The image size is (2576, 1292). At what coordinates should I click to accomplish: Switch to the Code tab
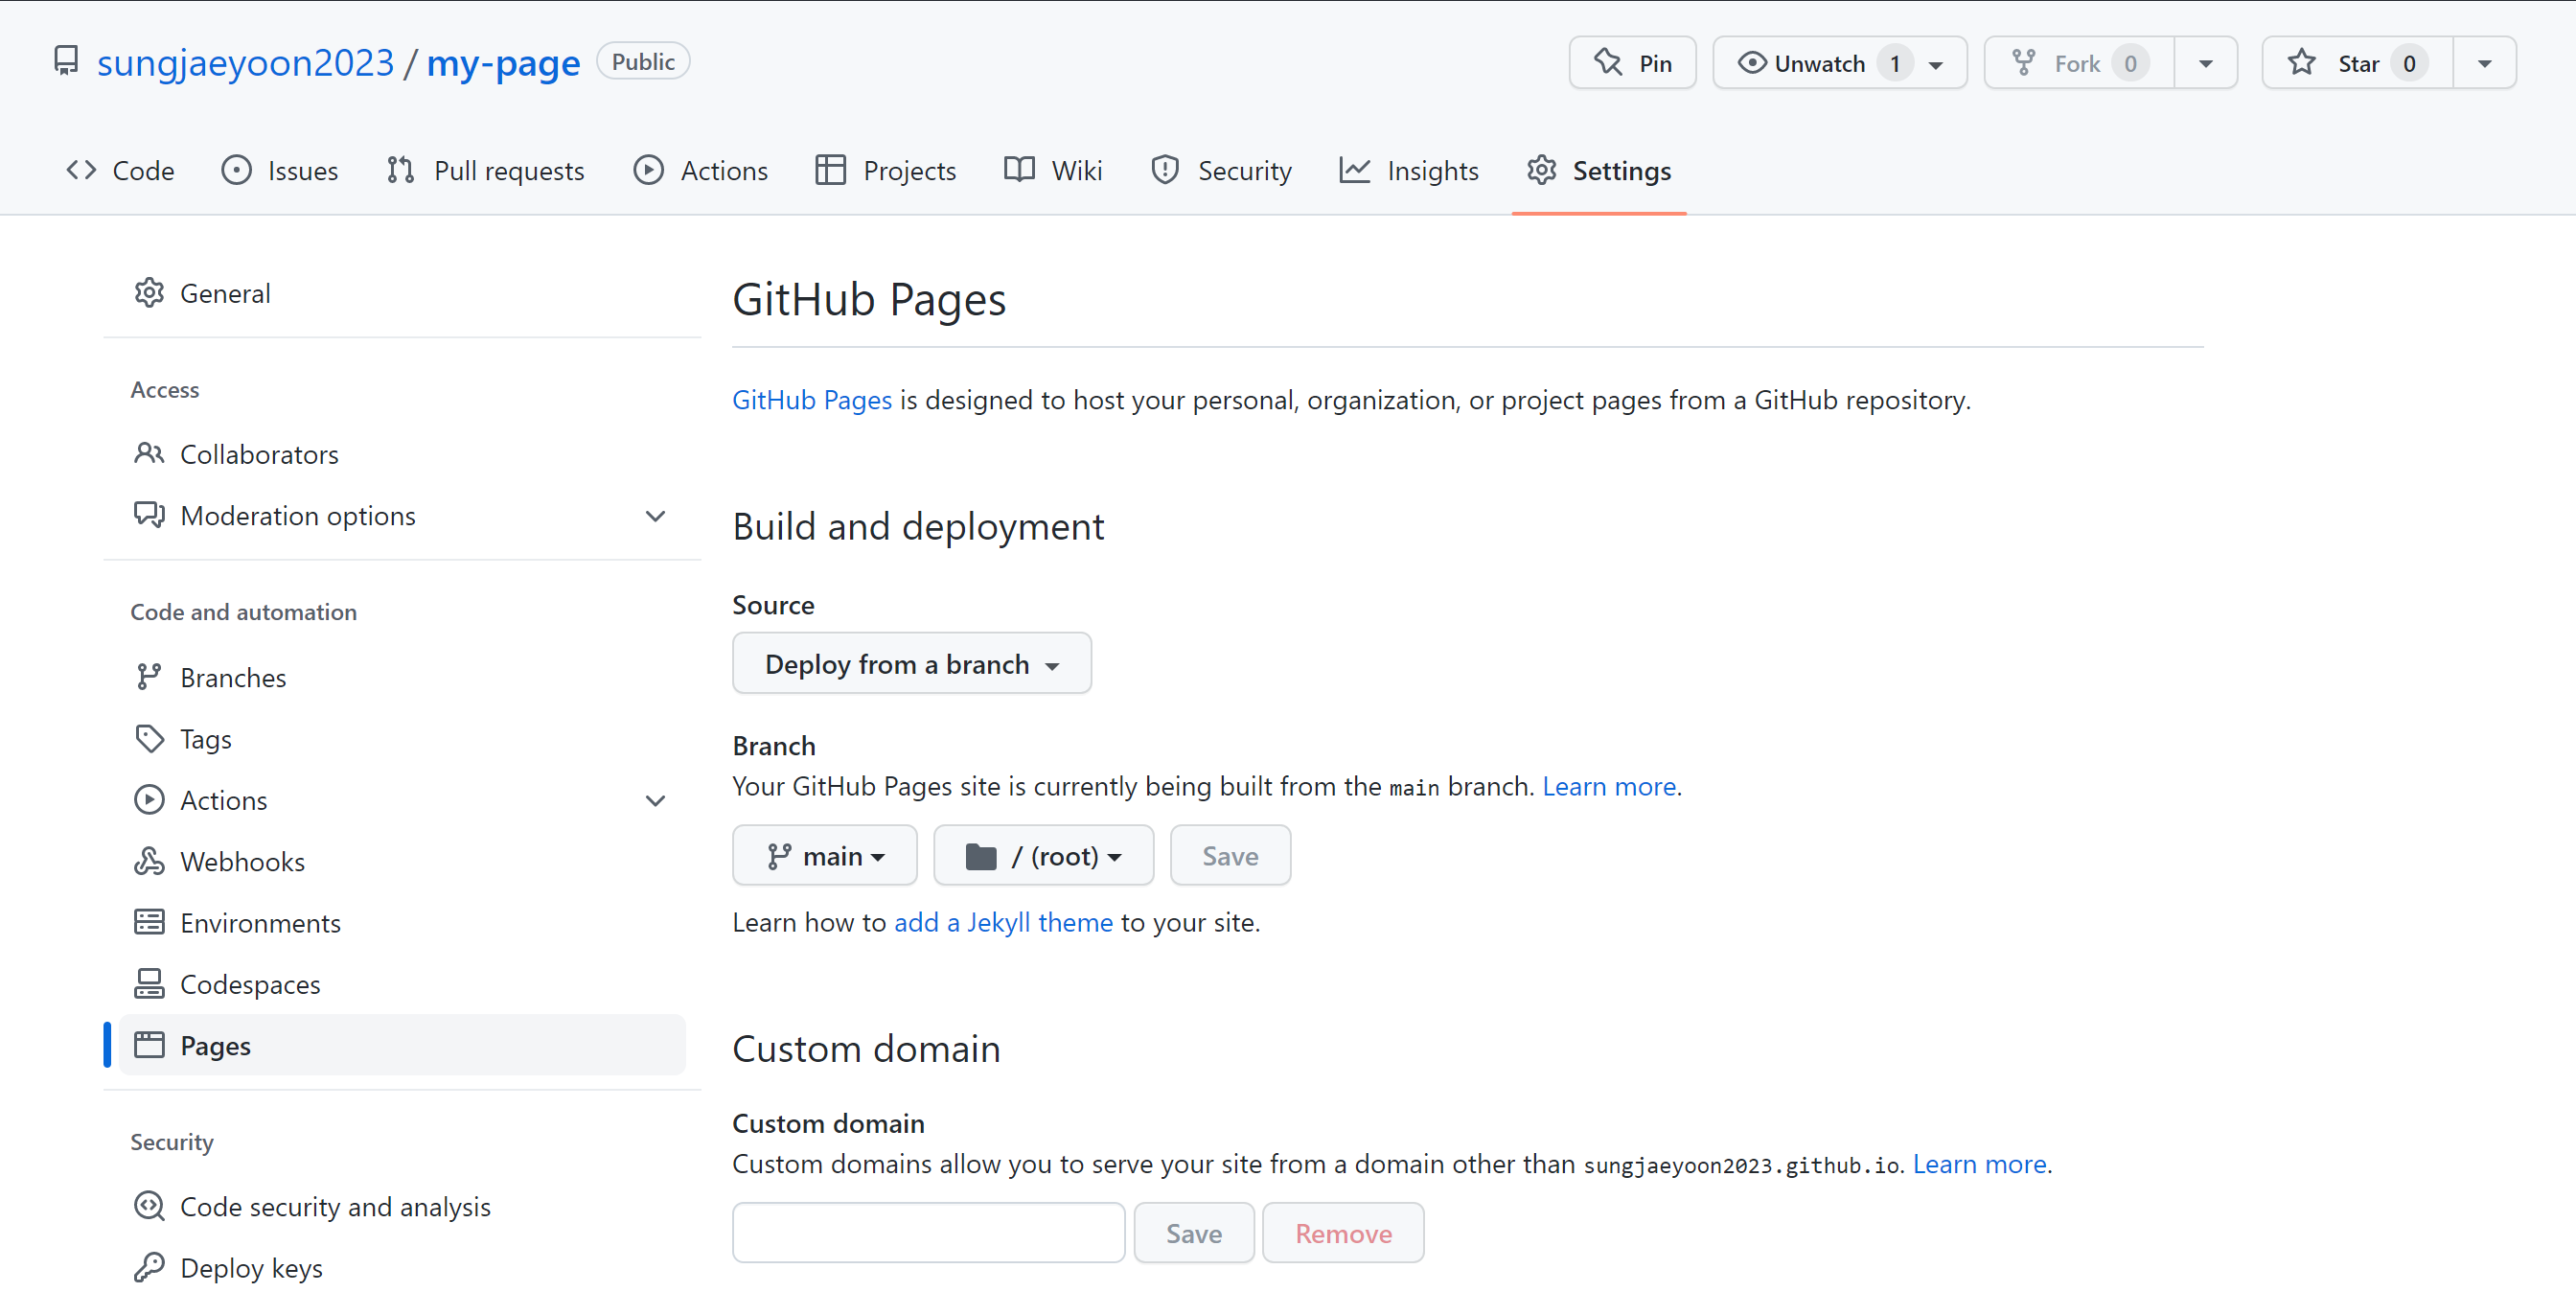pos(120,170)
